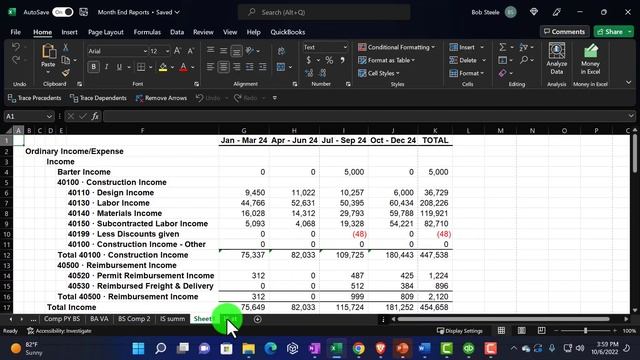Open Chrome from the Windows taskbar
This screenshot has width=640, height=360.
coord(358,349)
